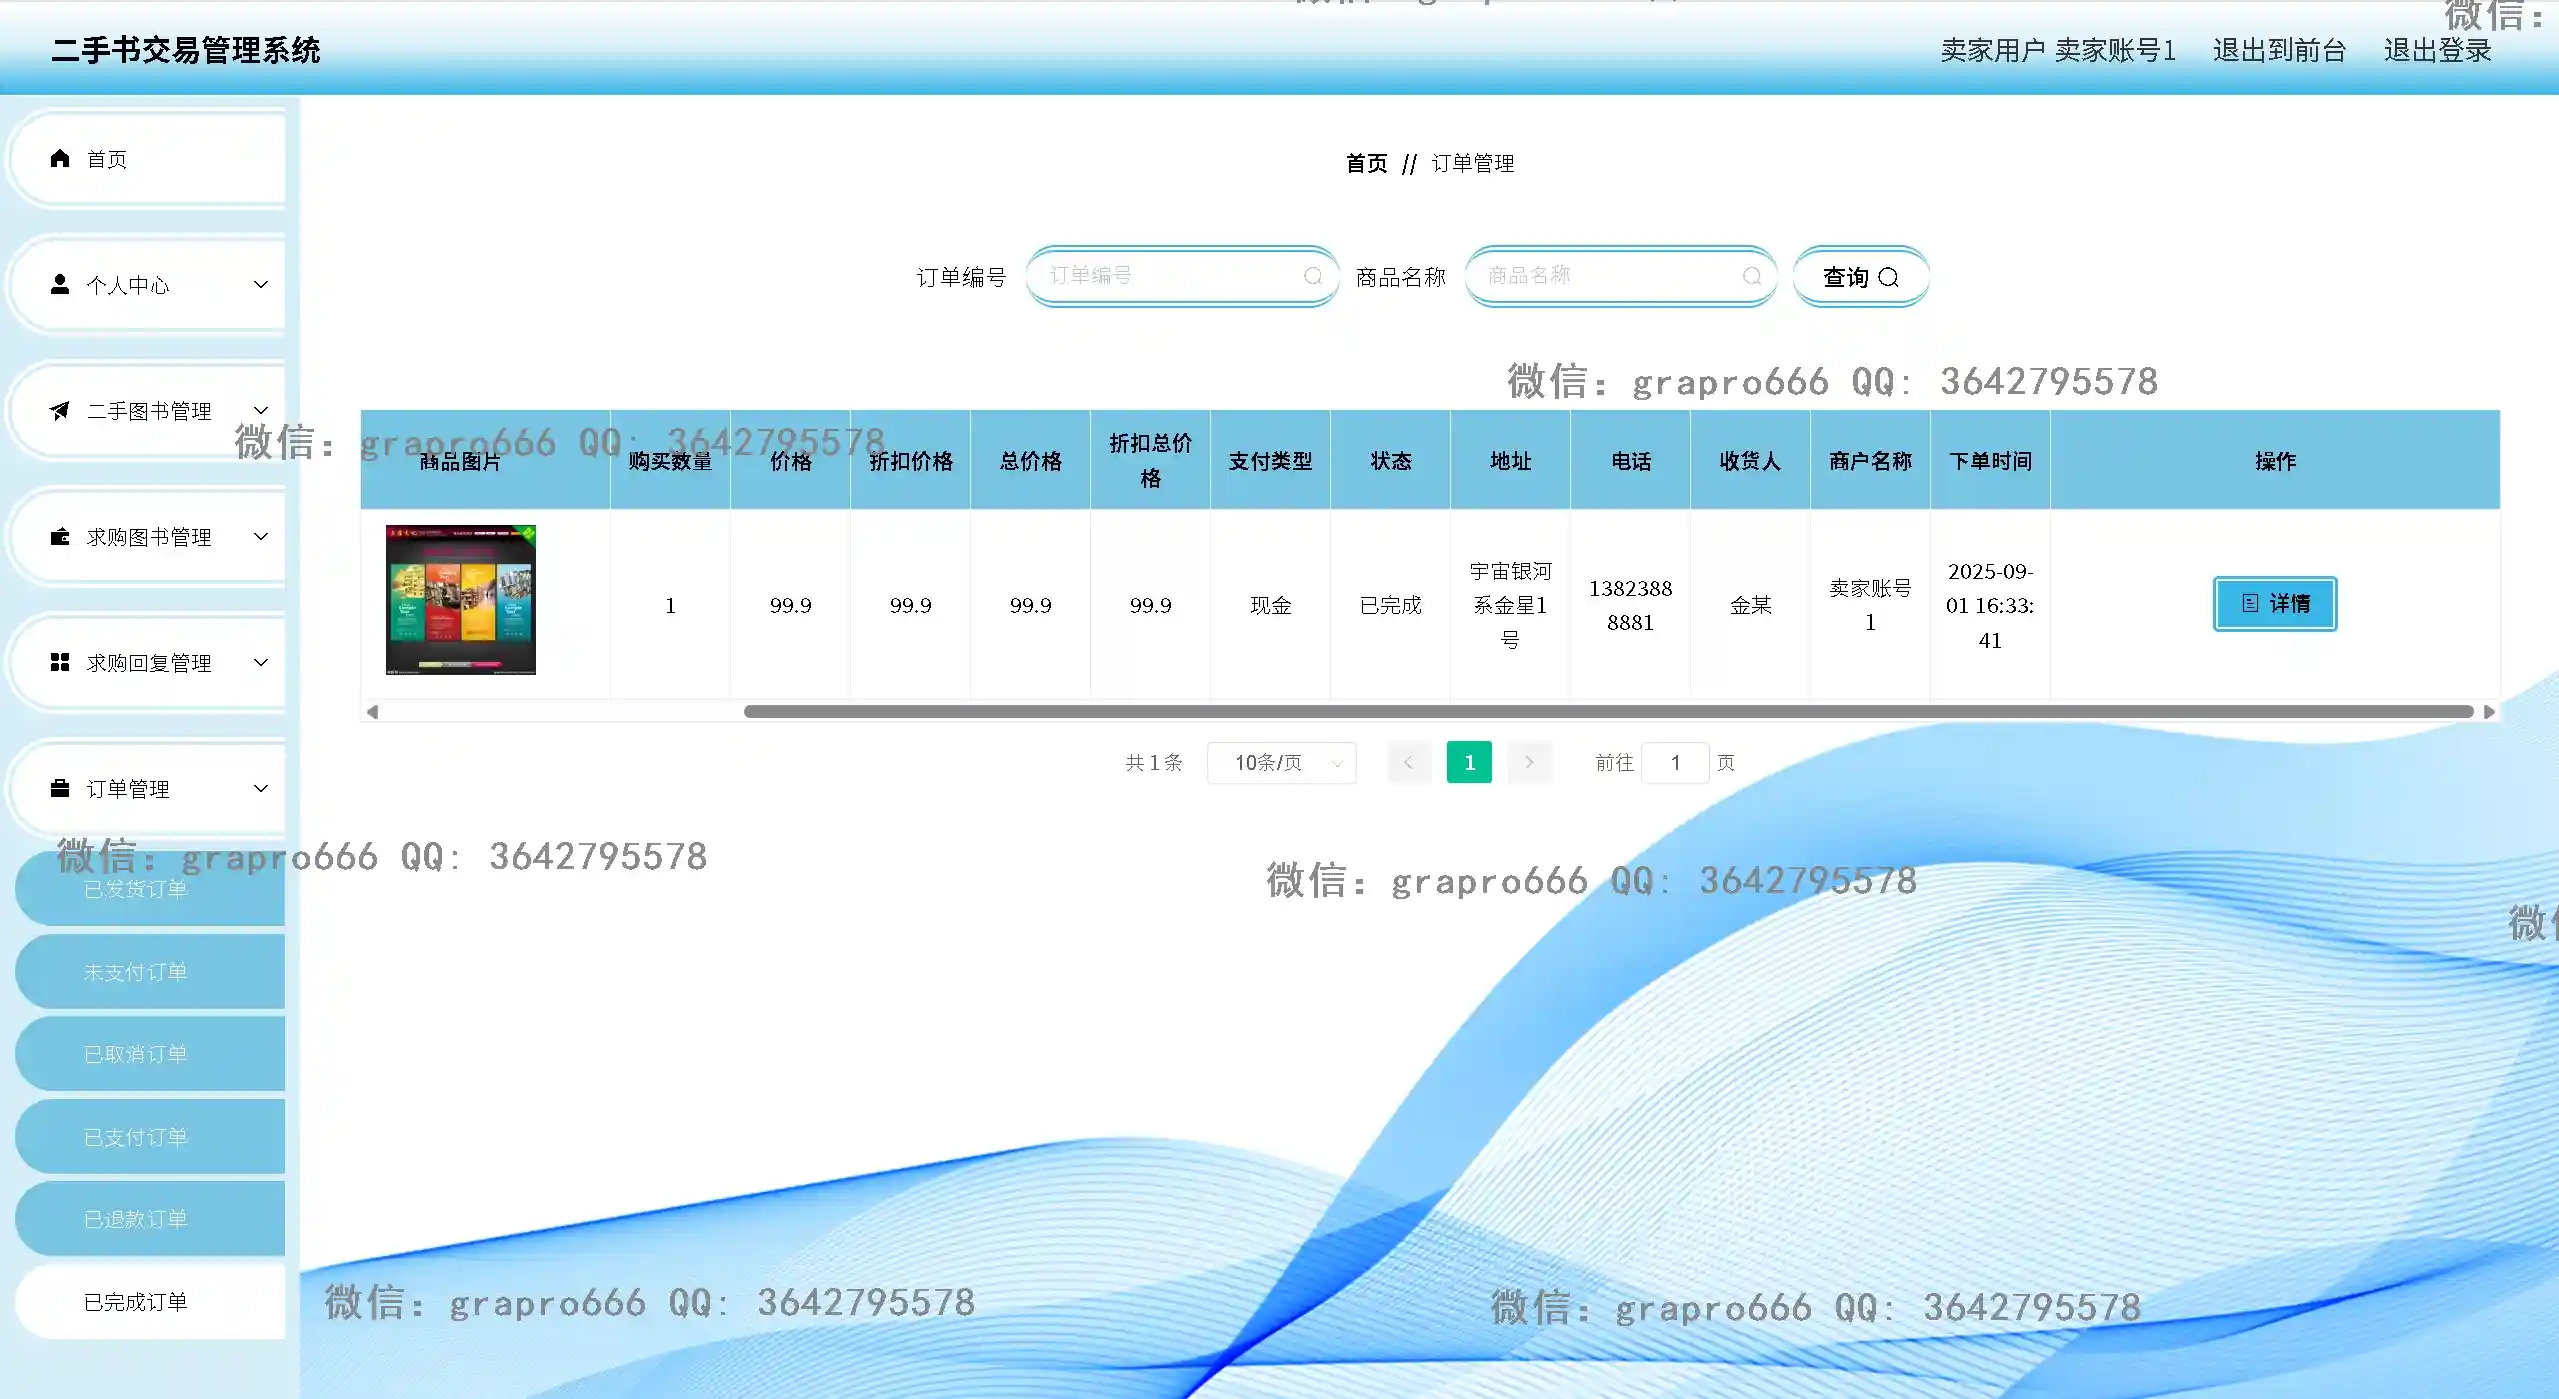Click the 详情 details button
Viewport: 2559px width, 1399px height.
[x=2274, y=604]
